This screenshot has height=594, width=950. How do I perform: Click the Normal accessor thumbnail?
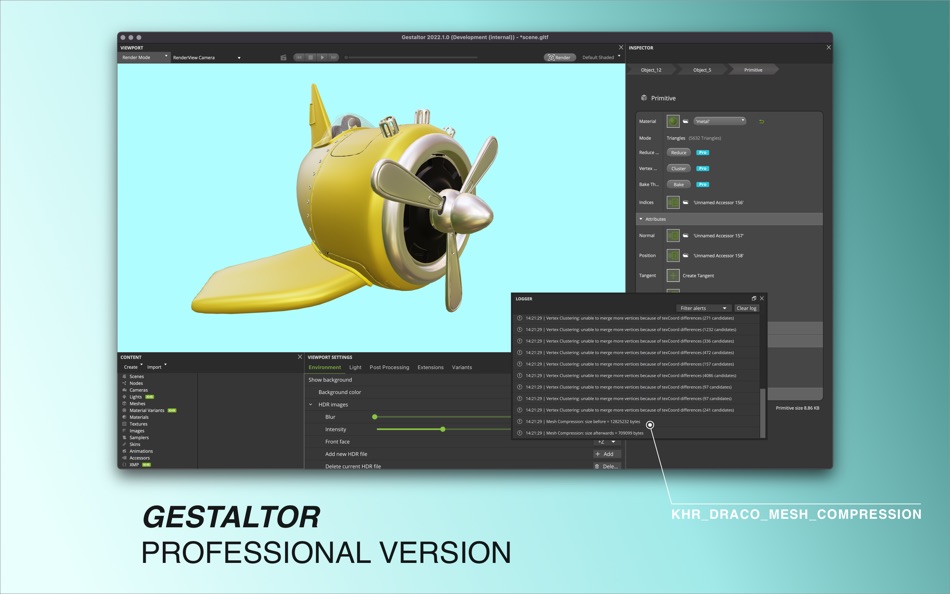(x=673, y=235)
